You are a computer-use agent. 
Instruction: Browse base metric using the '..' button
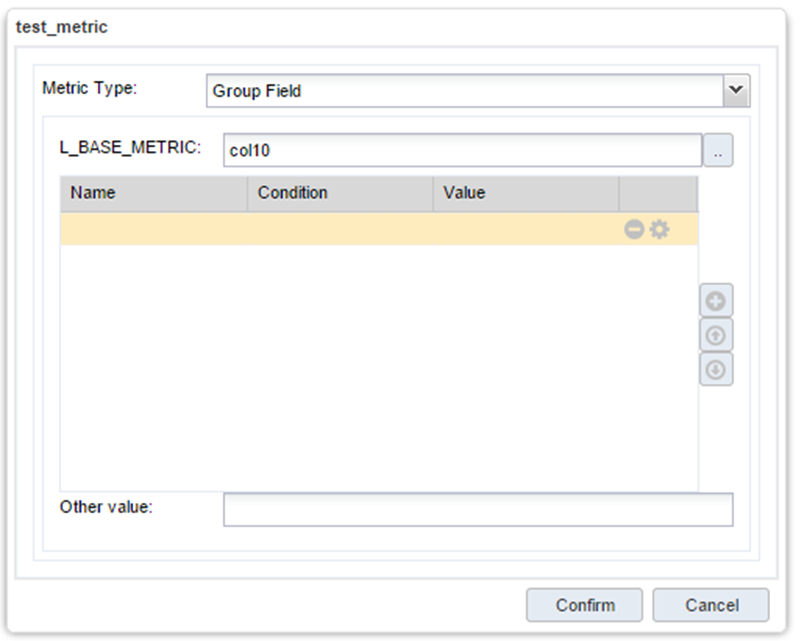(x=718, y=151)
